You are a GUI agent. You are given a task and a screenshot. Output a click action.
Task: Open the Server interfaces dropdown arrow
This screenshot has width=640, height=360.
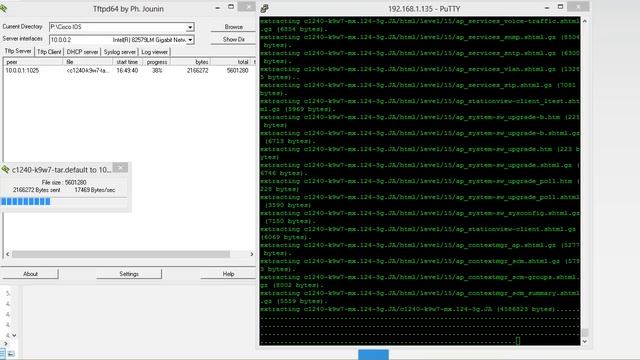(190, 40)
